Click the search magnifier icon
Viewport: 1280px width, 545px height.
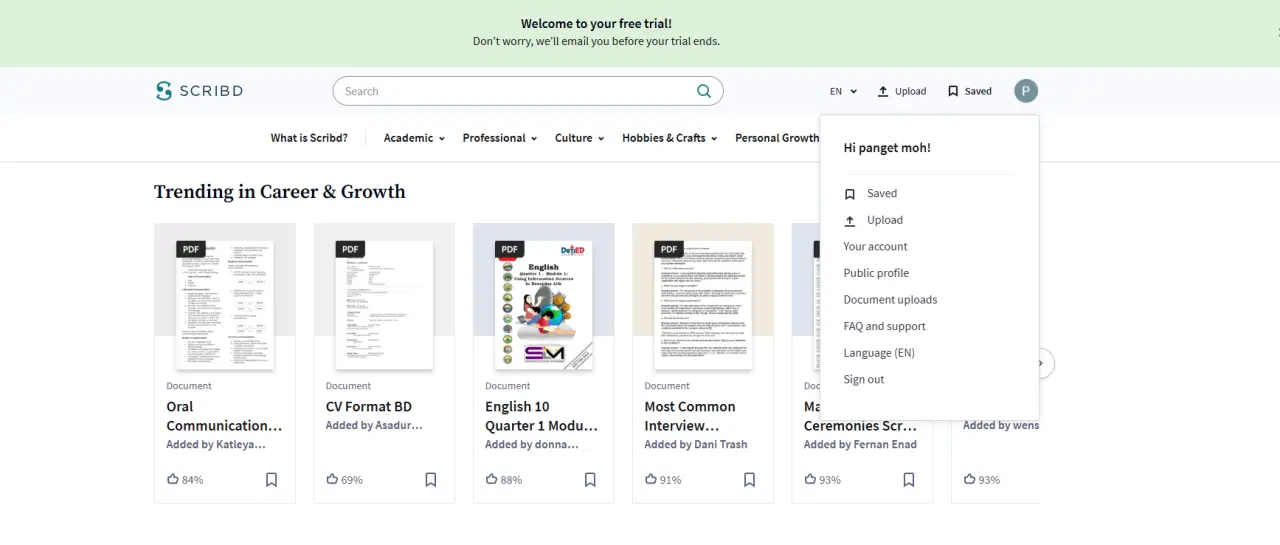704,91
